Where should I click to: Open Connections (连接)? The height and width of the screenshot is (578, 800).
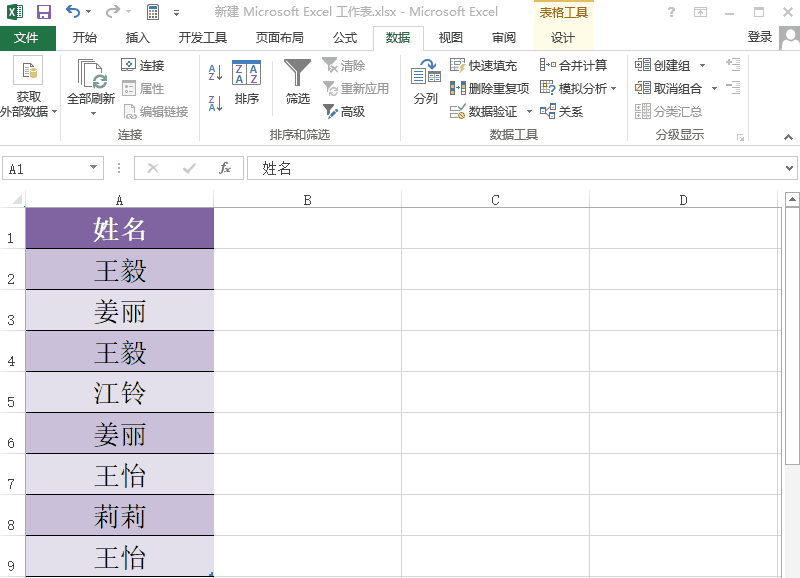click(143, 65)
